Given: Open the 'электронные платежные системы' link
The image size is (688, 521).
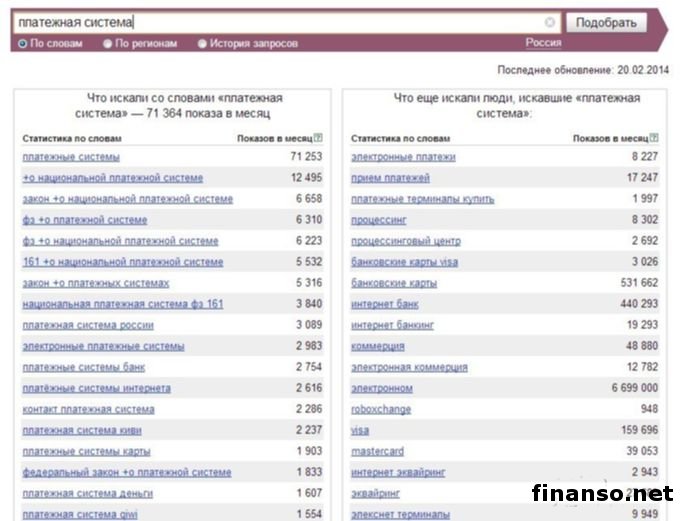Looking at the screenshot, I should [x=103, y=346].
